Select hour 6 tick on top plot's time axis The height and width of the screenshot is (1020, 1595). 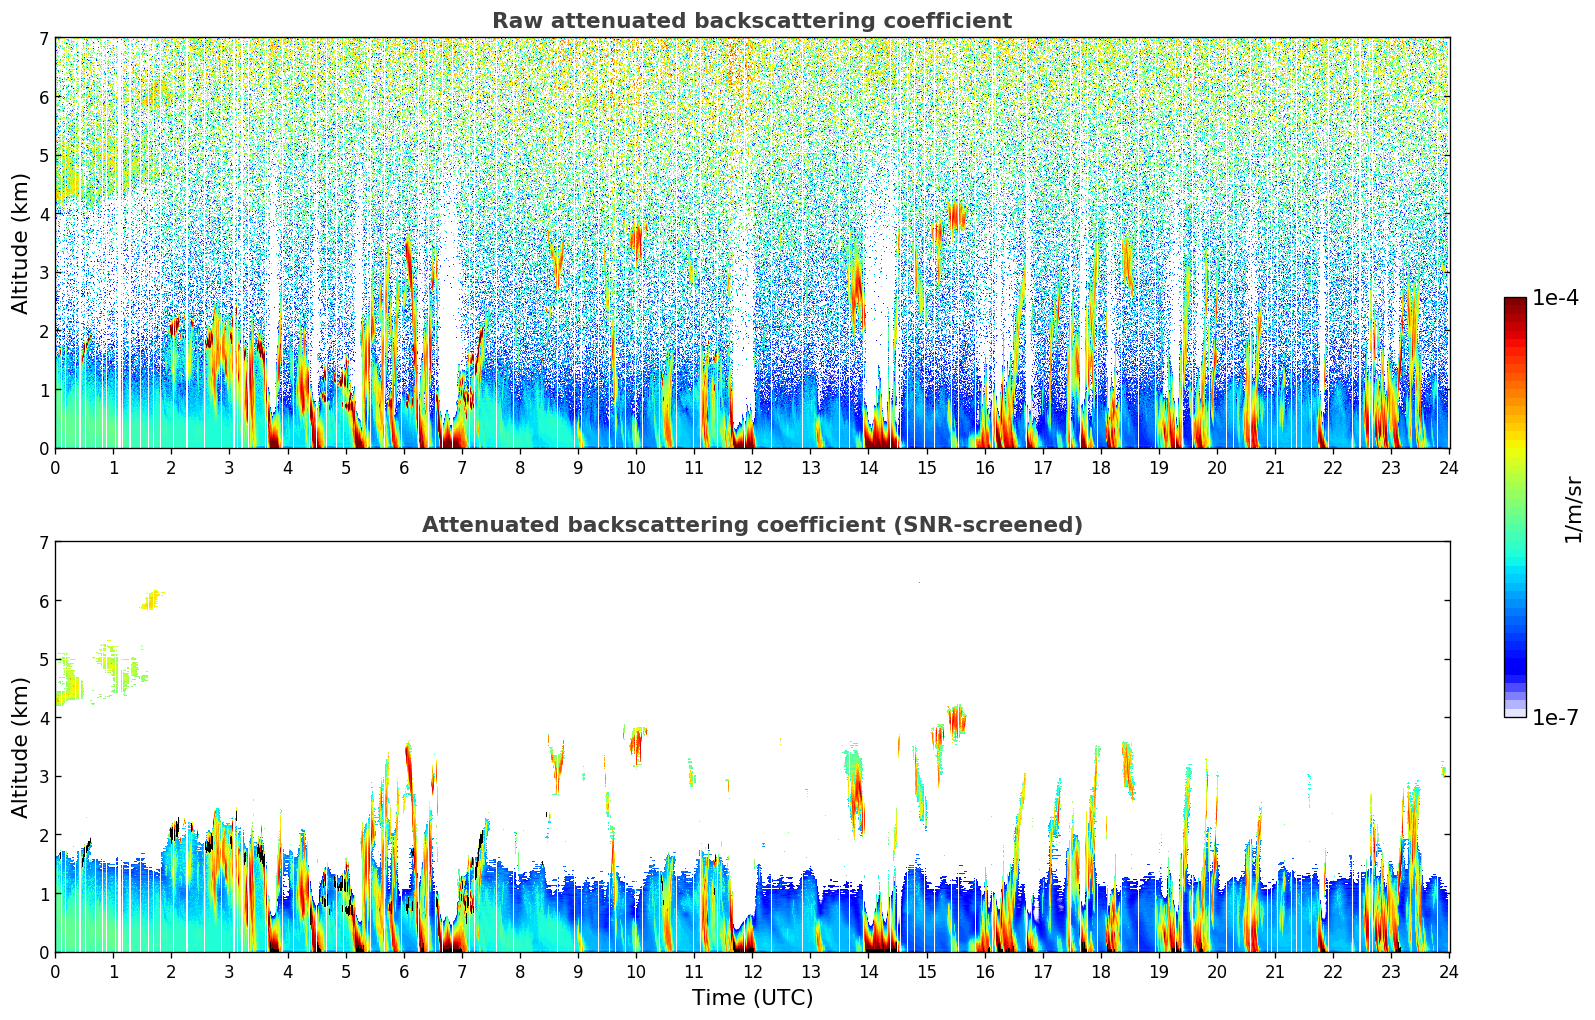click(x=404, y=467)
